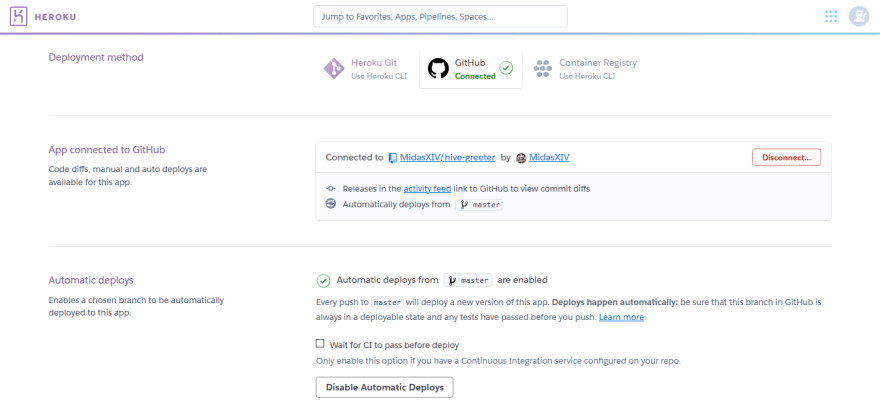Click the inline master code in Every push text
880x408 pixels.
(x=387, y=302)
